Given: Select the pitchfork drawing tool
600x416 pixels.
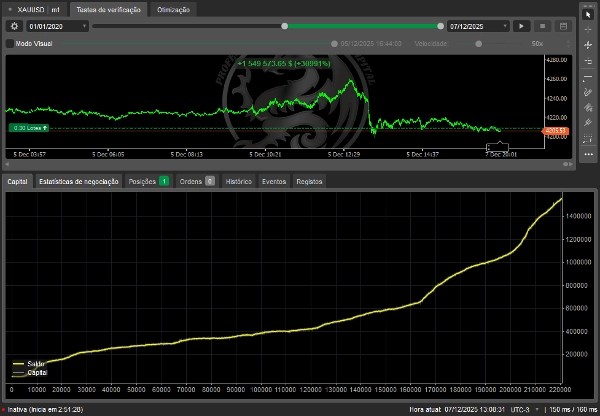Looking at the screenshot, I should pos(588,123).
